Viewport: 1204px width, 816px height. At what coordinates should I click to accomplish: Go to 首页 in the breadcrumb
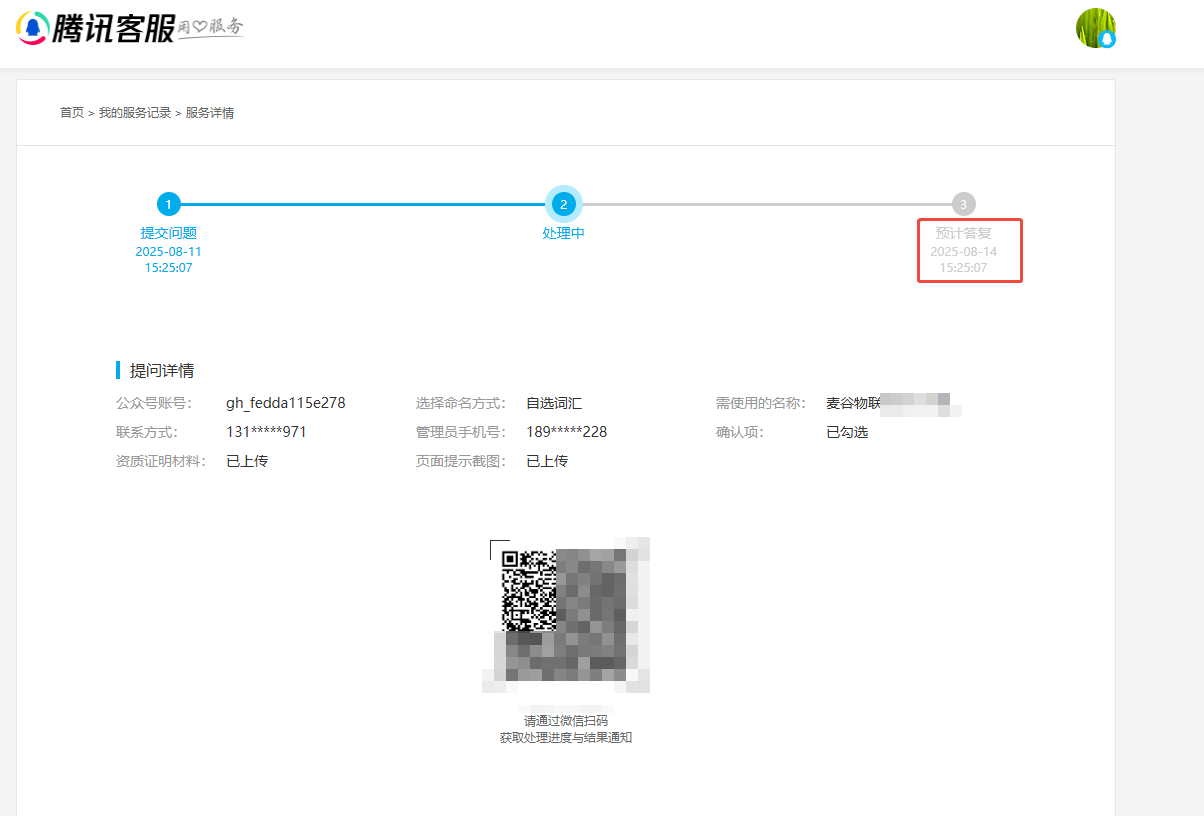pos(72,113)
